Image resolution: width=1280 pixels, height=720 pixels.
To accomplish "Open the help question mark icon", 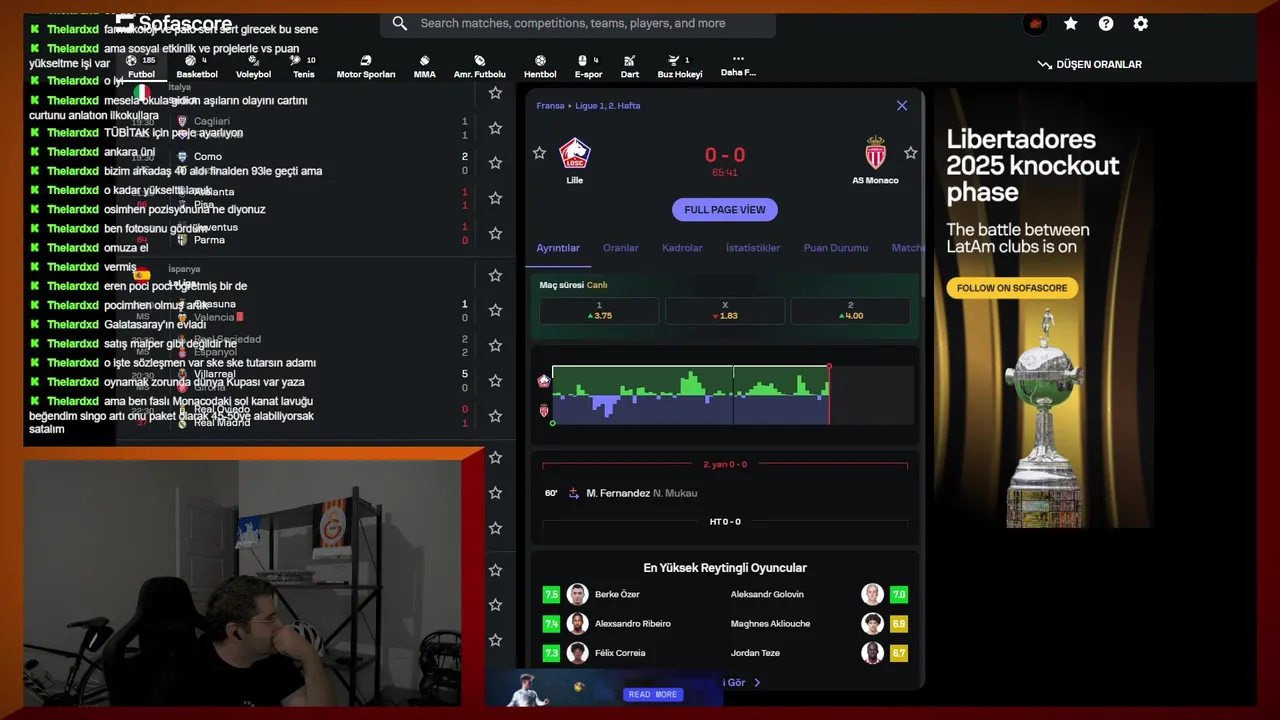I will coord(1105,24).
